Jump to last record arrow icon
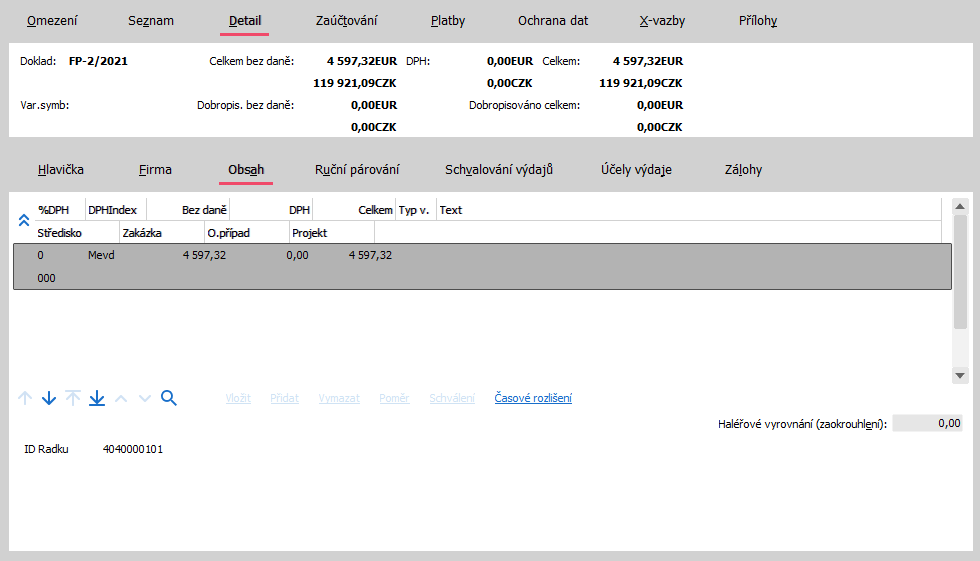980x561 pixels. tap(97, 398)
